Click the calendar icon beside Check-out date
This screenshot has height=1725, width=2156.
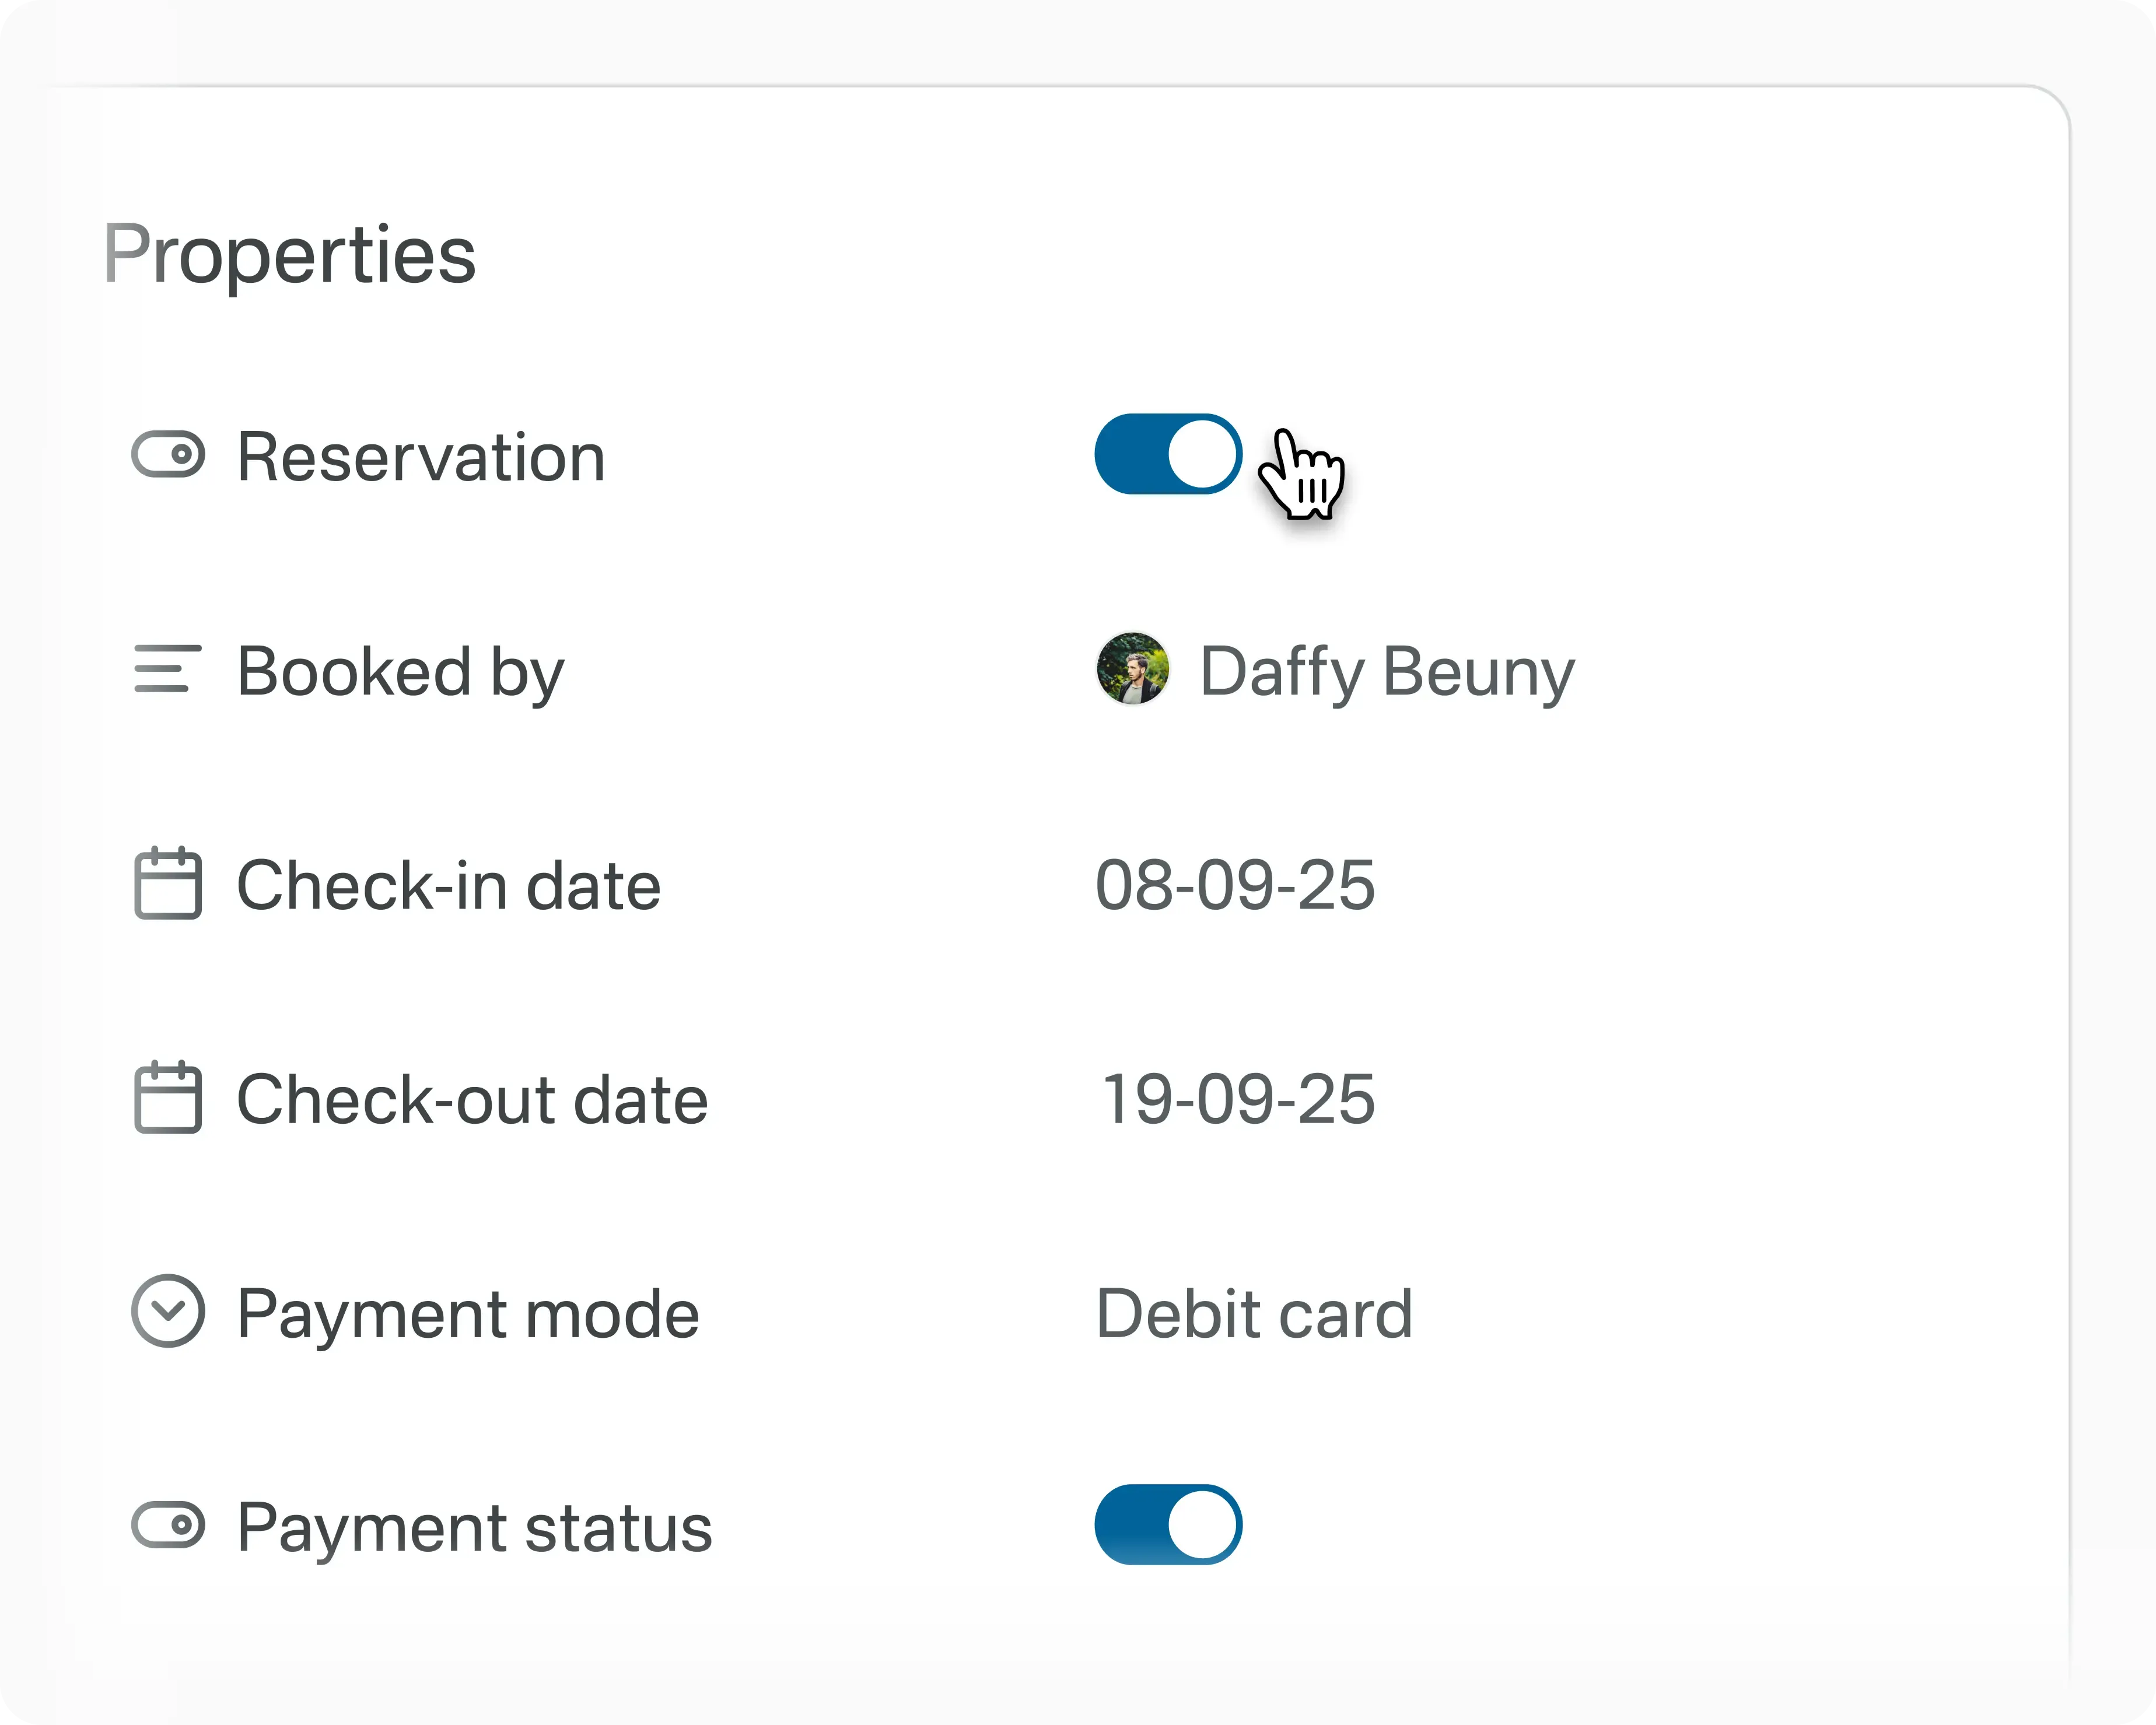pos(168,1097)
